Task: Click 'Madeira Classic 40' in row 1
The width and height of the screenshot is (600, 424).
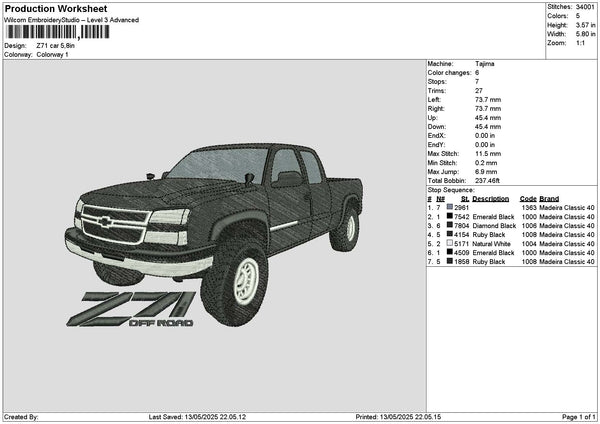Action: [x=567, y=208]
